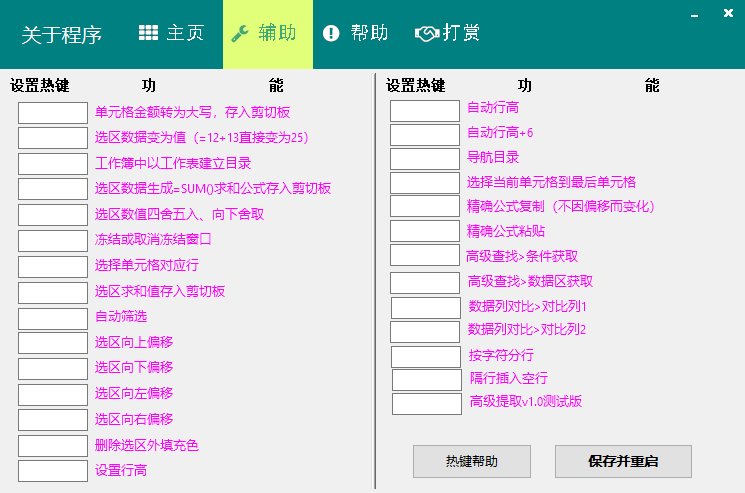
Task: Click hotkey box for 冻结或取消冻结窗口
Action: pyautogui.click(x=53, y=240)
